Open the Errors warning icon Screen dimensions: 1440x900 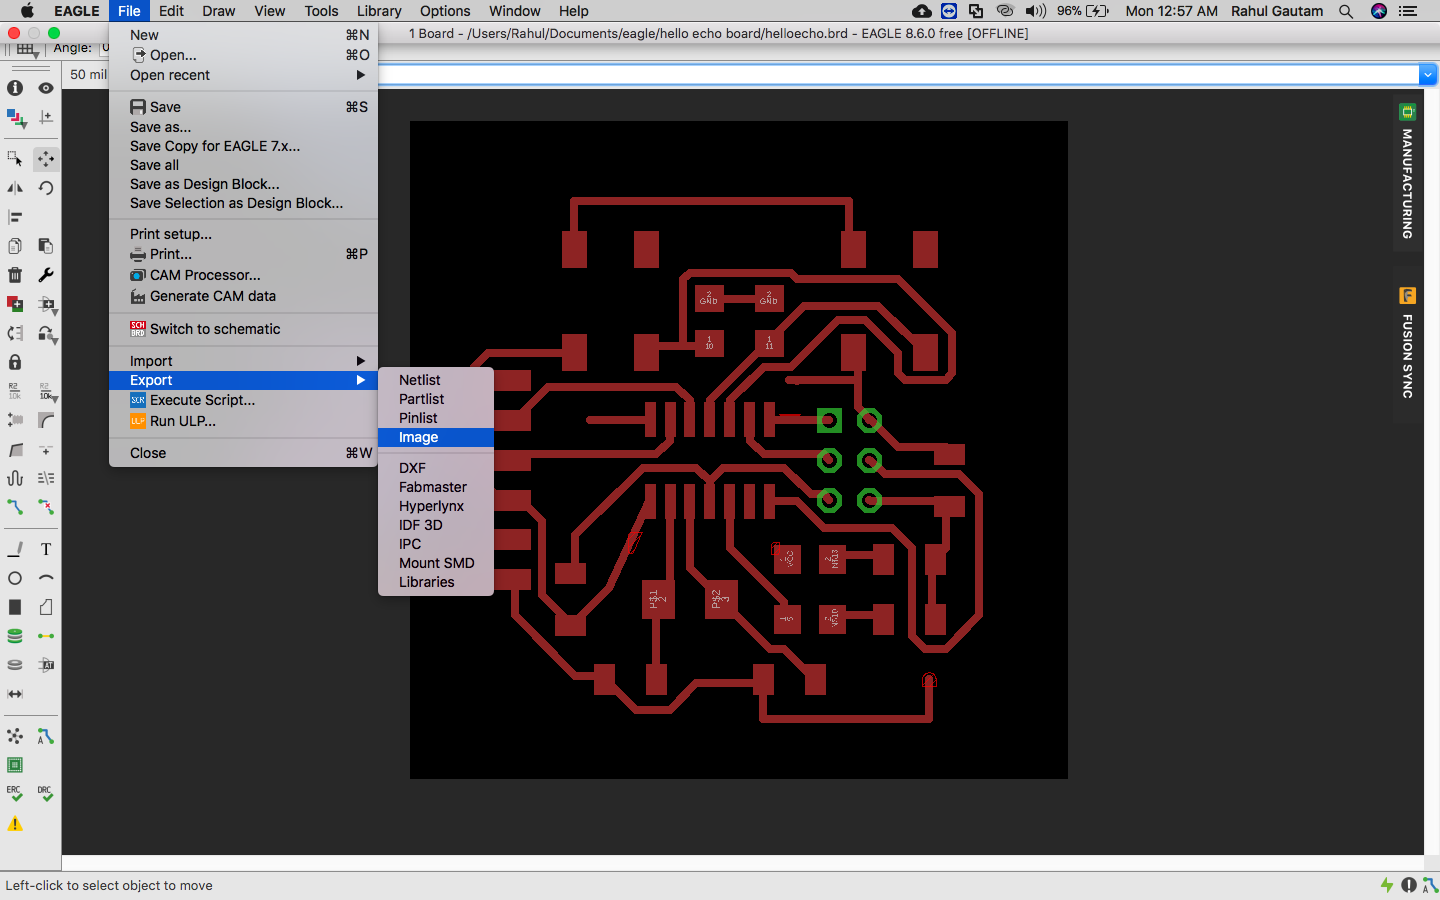(15, 824)
